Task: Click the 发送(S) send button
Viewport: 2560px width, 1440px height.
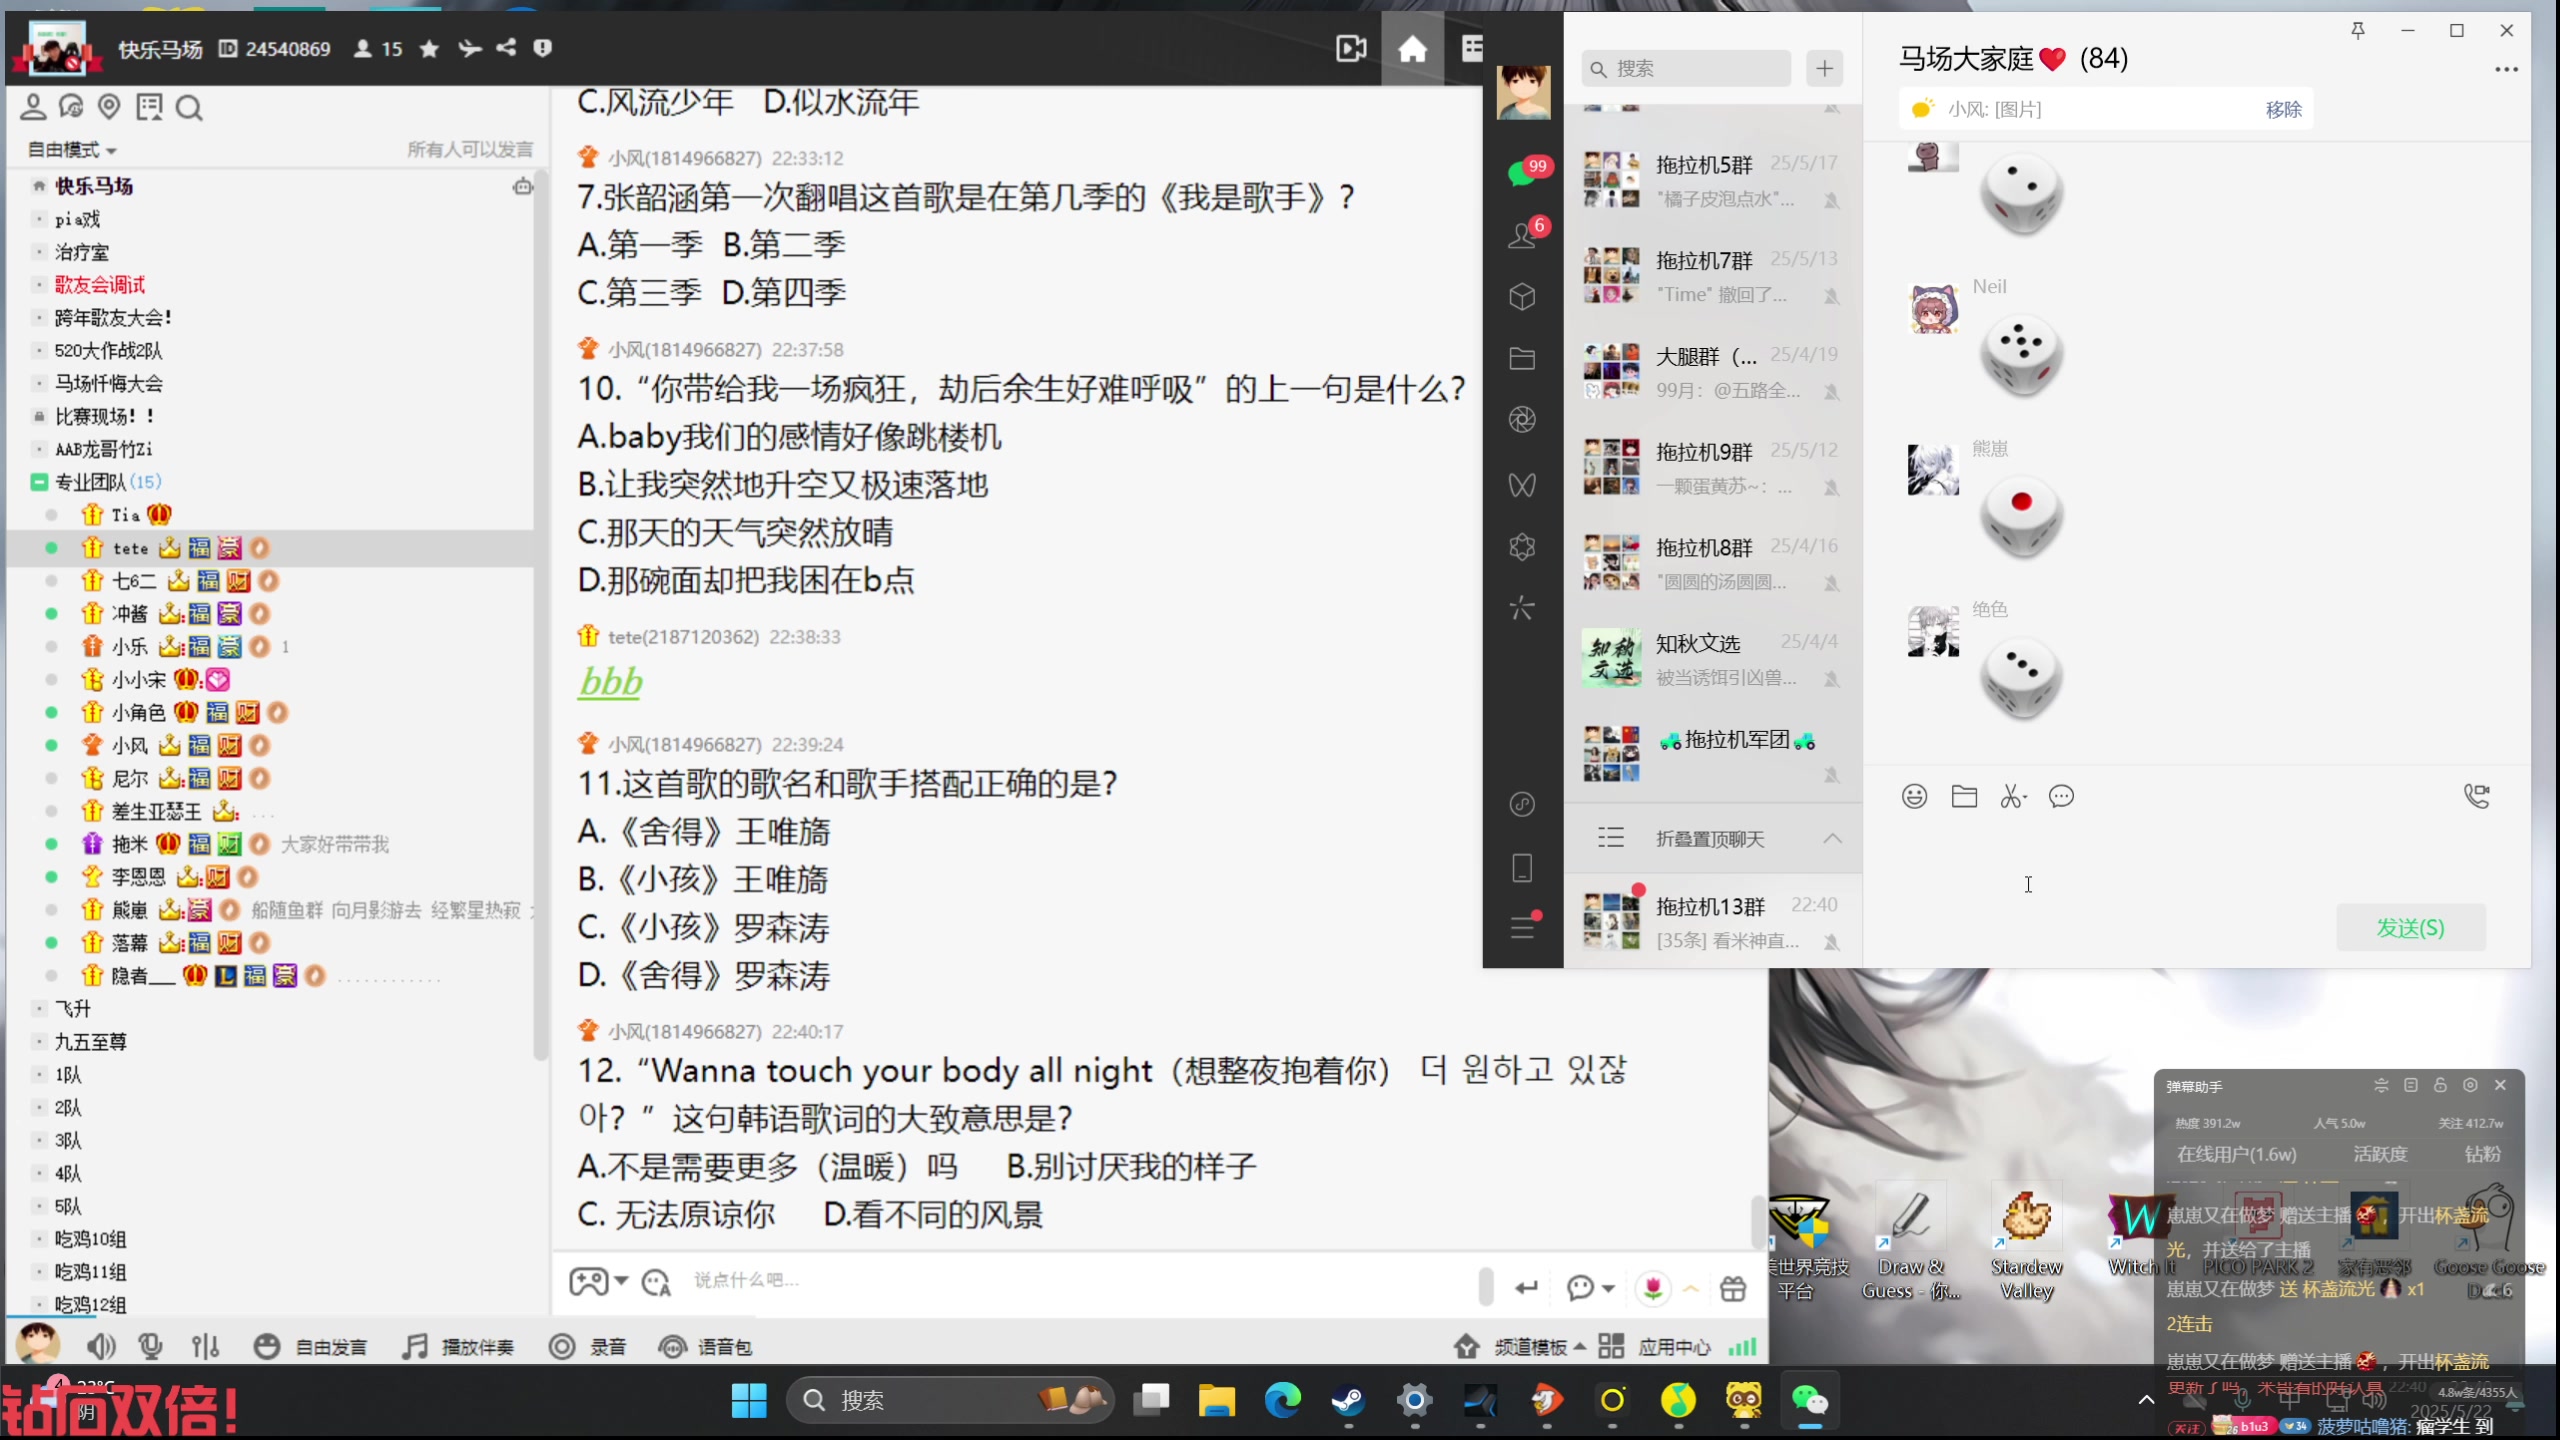Action: pyautogui.click(x=2410, y=928)
